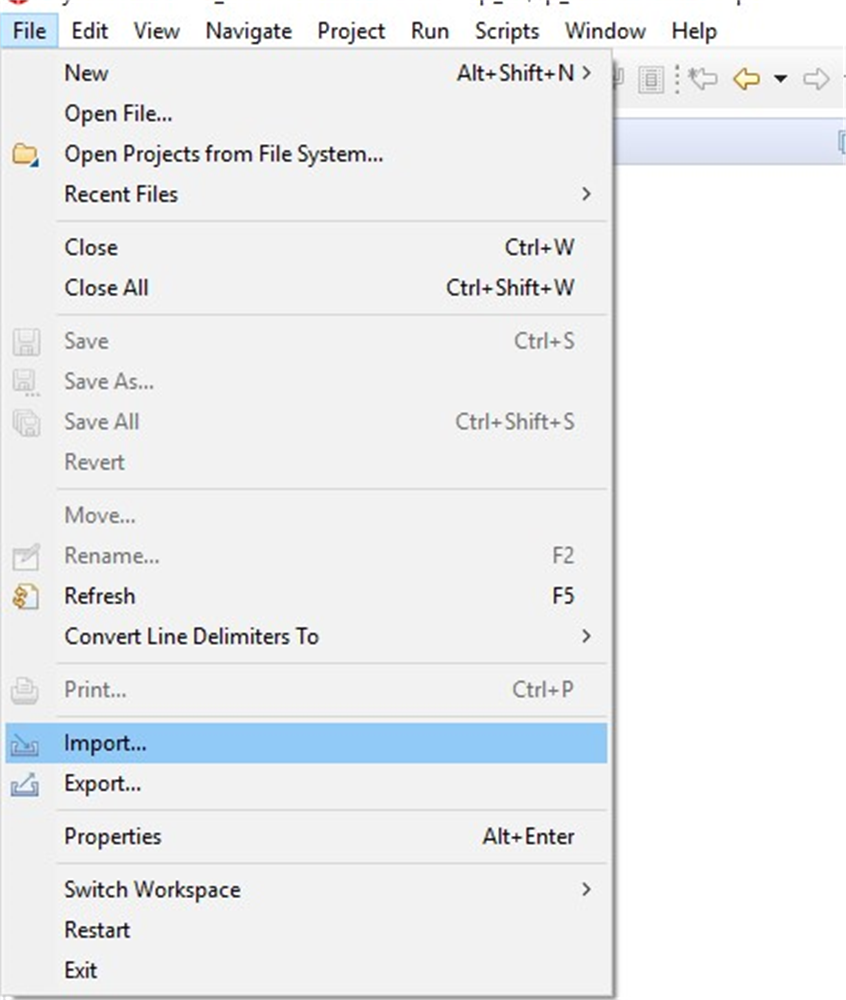Image resolution: width=846 pixels, height=1000 pixels.
Task: Click the Last Edit Location icon
Action: (x=703, y=78)
